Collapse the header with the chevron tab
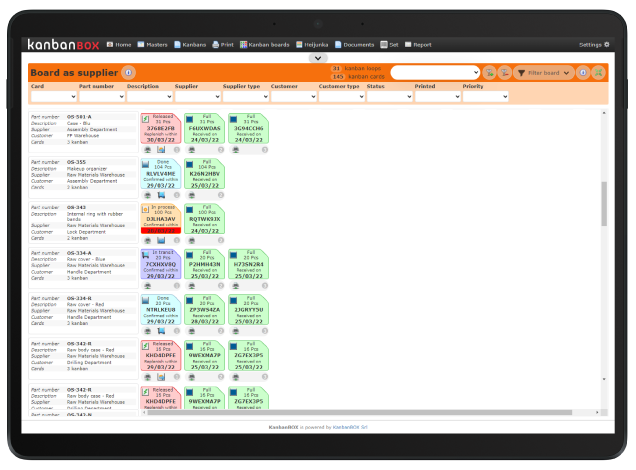The width and height of the screenshot is (636, 470). (x=318, y=58)
